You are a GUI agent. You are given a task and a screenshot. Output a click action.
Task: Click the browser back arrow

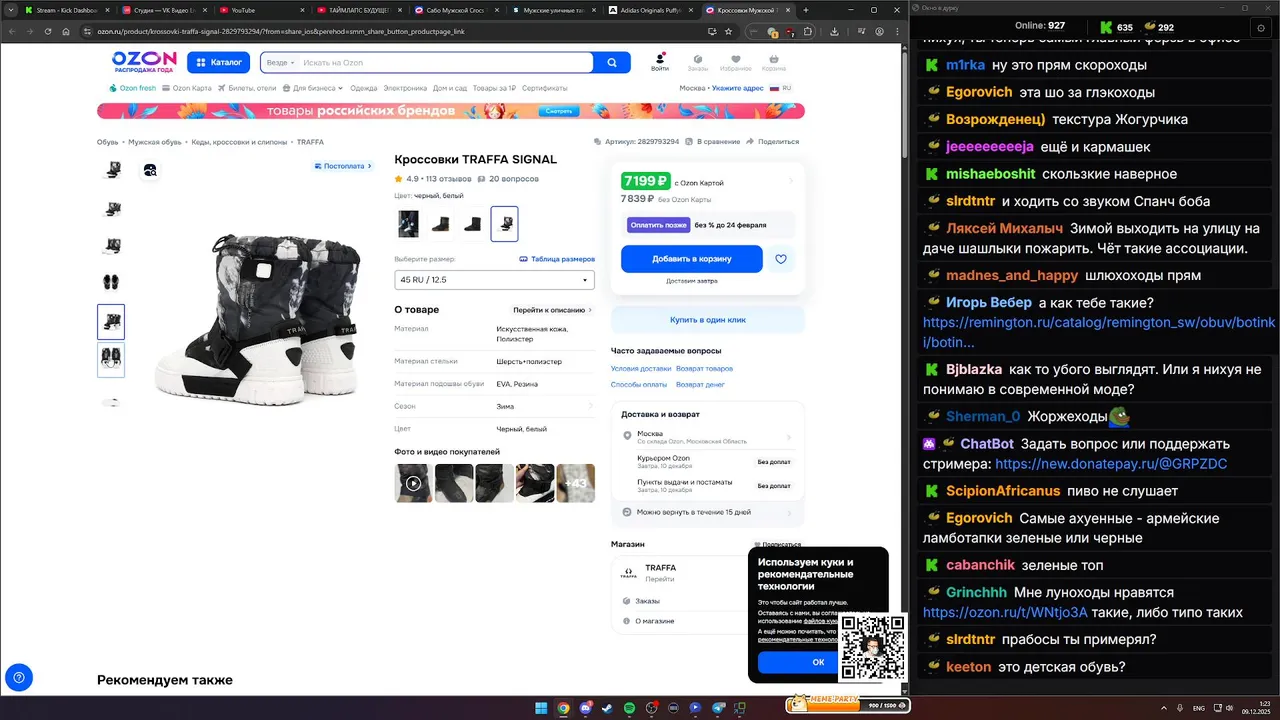(10, 31)
